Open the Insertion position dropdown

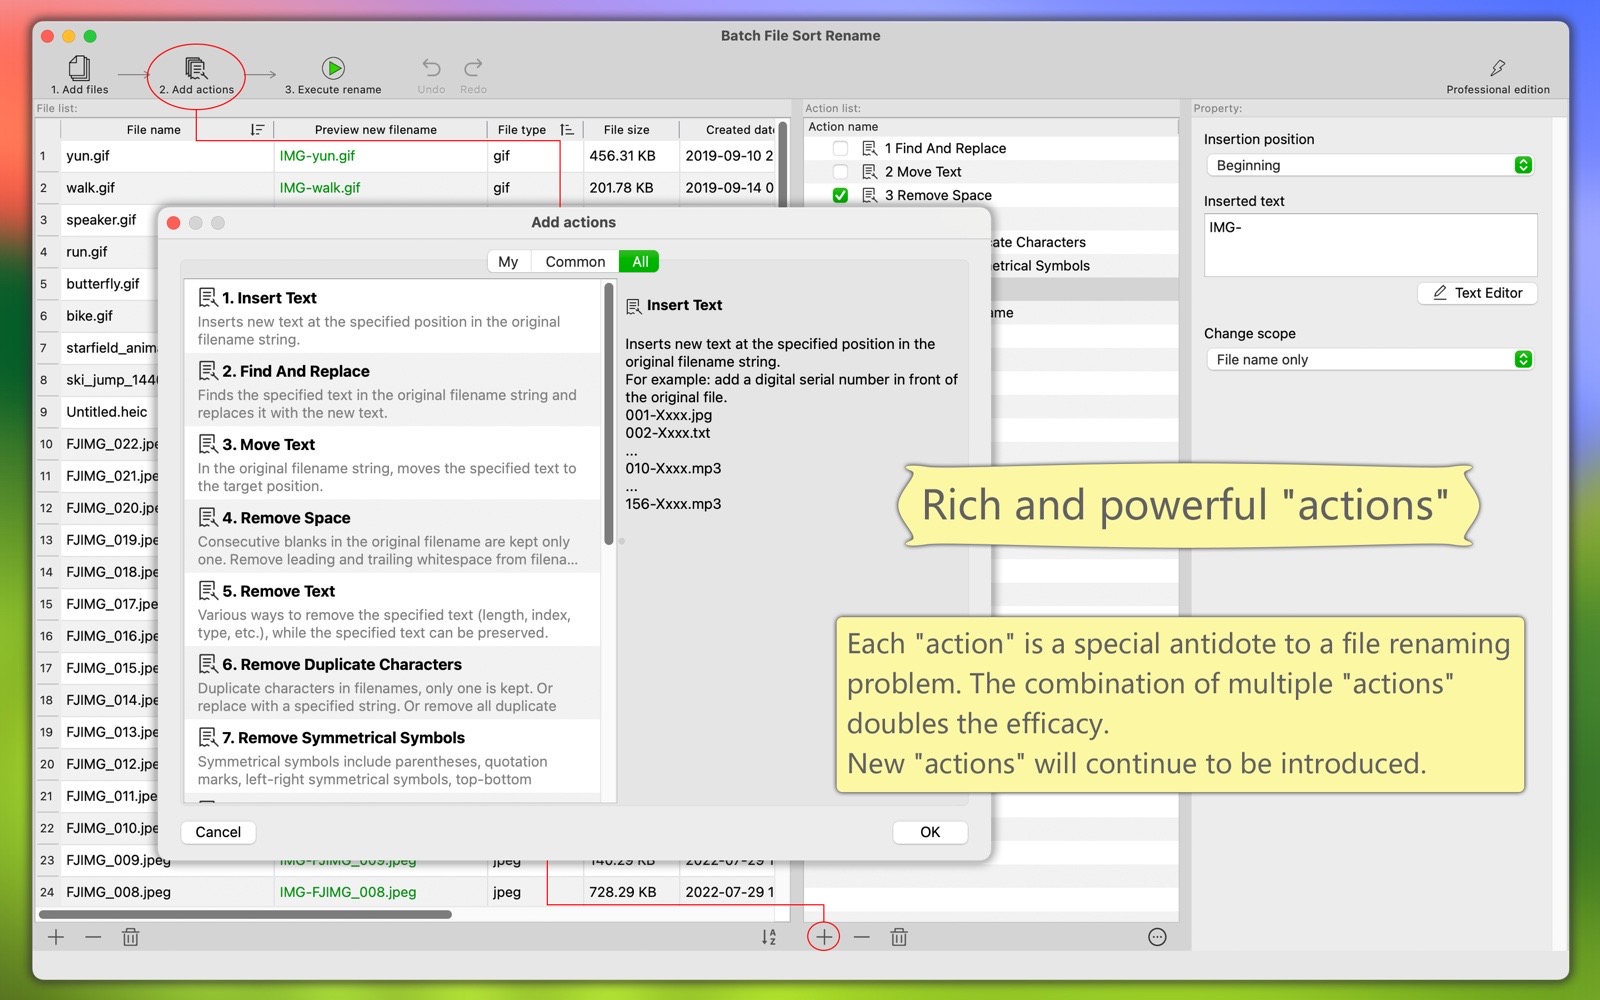(1369, 166)
